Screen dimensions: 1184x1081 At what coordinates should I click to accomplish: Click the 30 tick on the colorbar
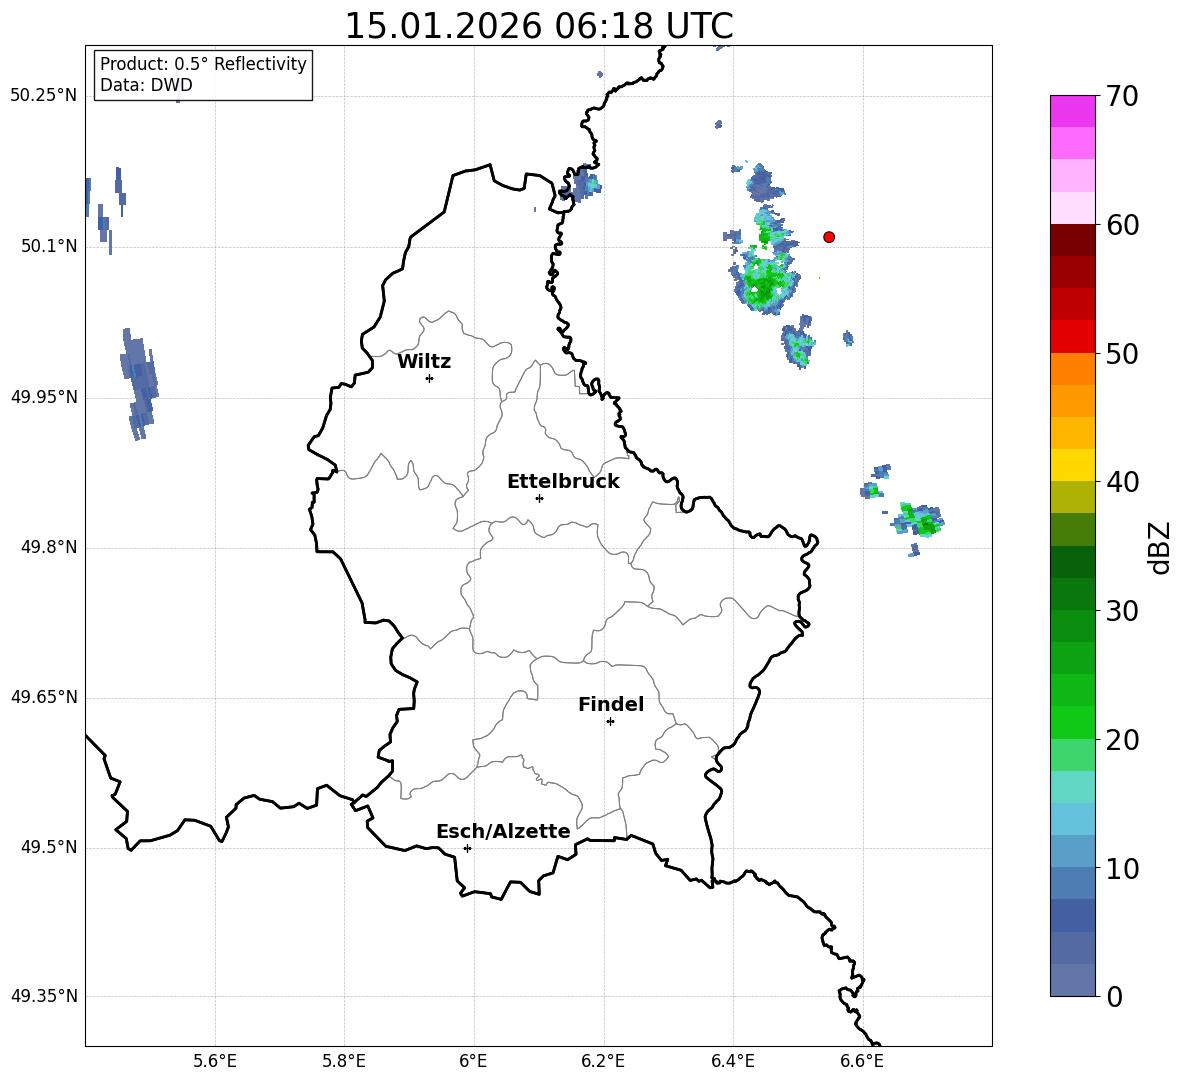(1123, 611)
